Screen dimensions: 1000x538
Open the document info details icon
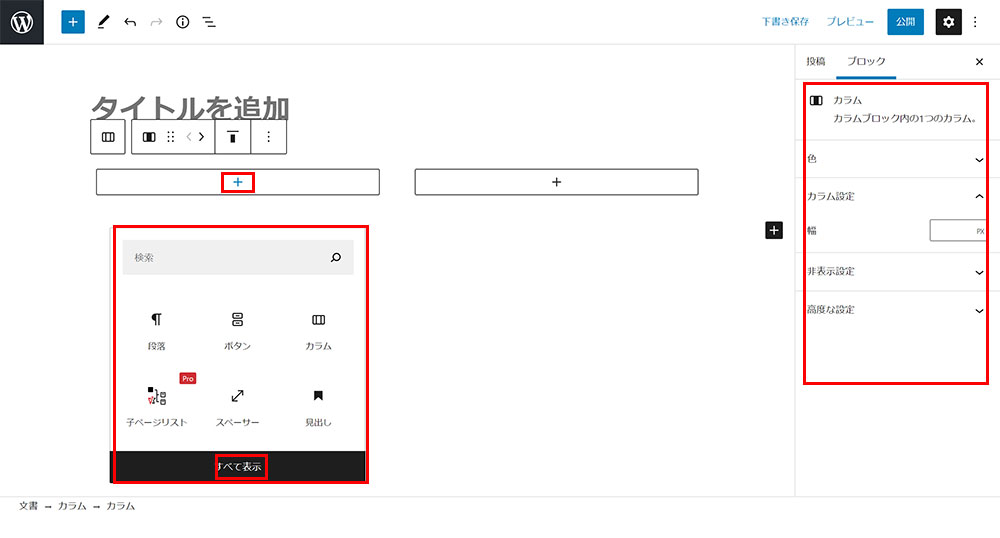182,22
